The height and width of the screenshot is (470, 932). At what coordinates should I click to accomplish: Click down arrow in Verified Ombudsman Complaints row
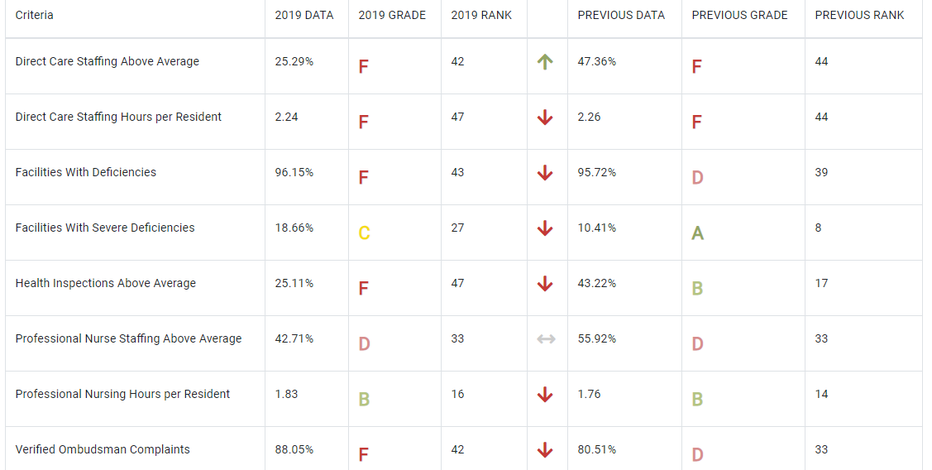coord(545,450)
